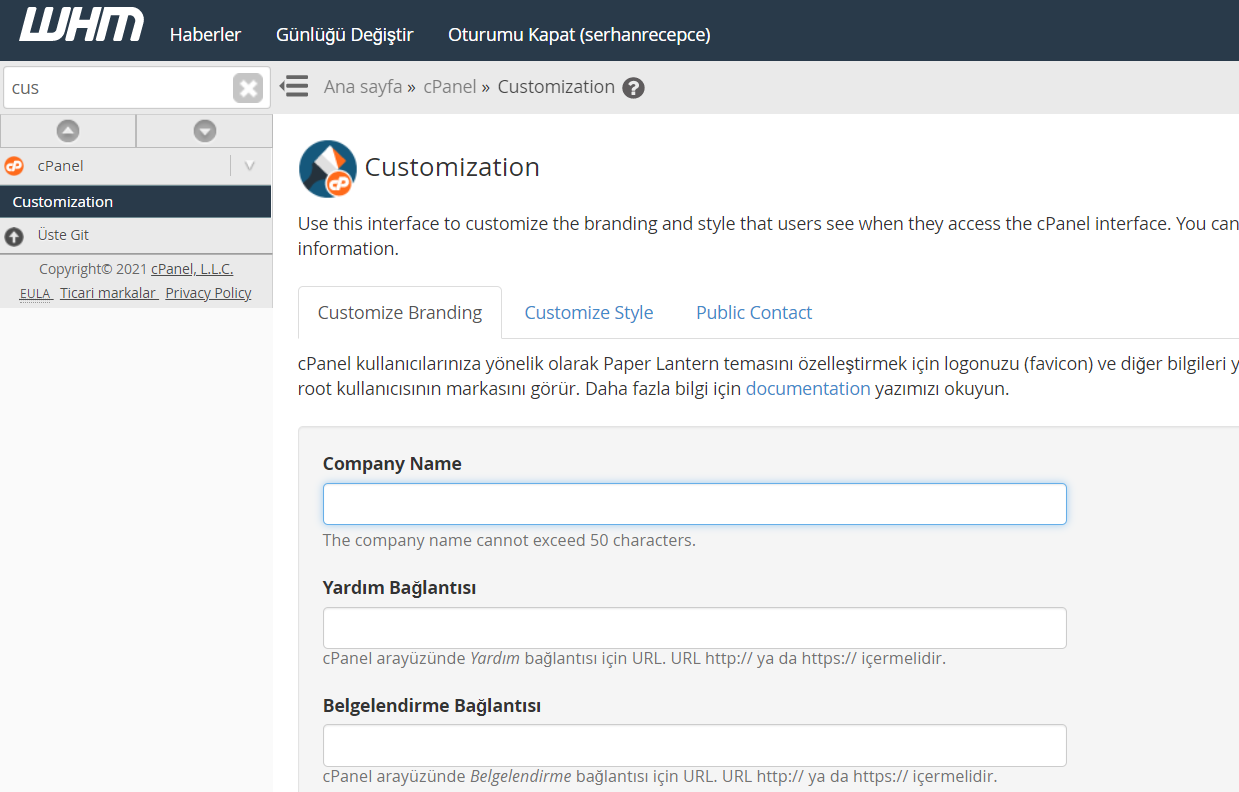The image size is (1239, 792).
Task: Expand all sidebar categories with down arrow
Action: [x=205, y=130]
